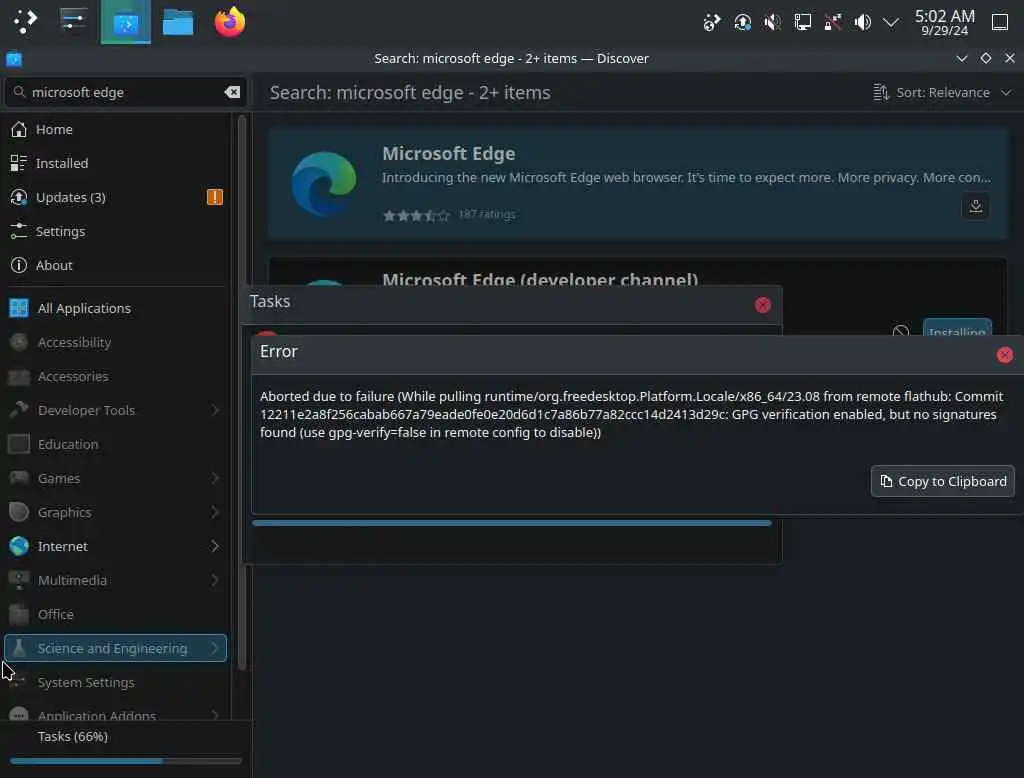1024x778 pixels.
Task: Expand Science and Engineering subcategories arrow
Action: (215, 648)
